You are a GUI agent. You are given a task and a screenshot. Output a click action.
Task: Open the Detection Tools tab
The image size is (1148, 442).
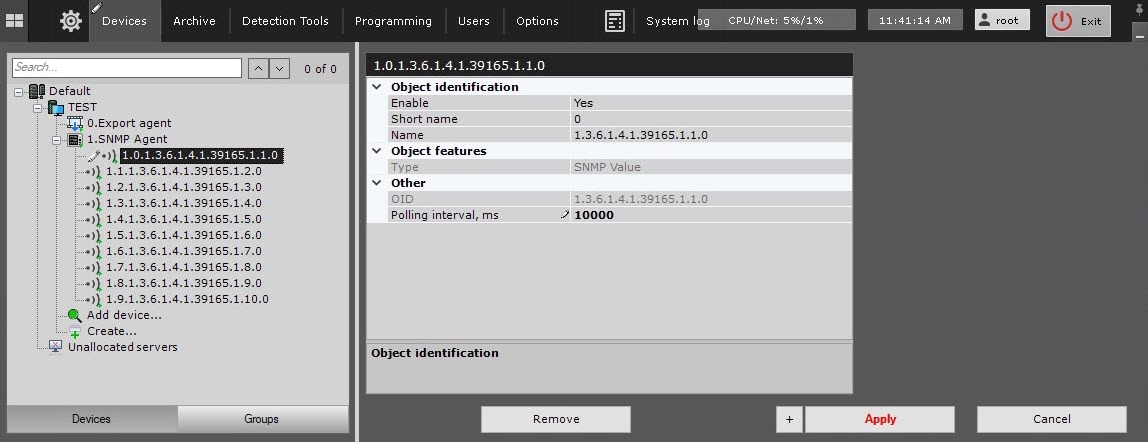coord(285,21)
